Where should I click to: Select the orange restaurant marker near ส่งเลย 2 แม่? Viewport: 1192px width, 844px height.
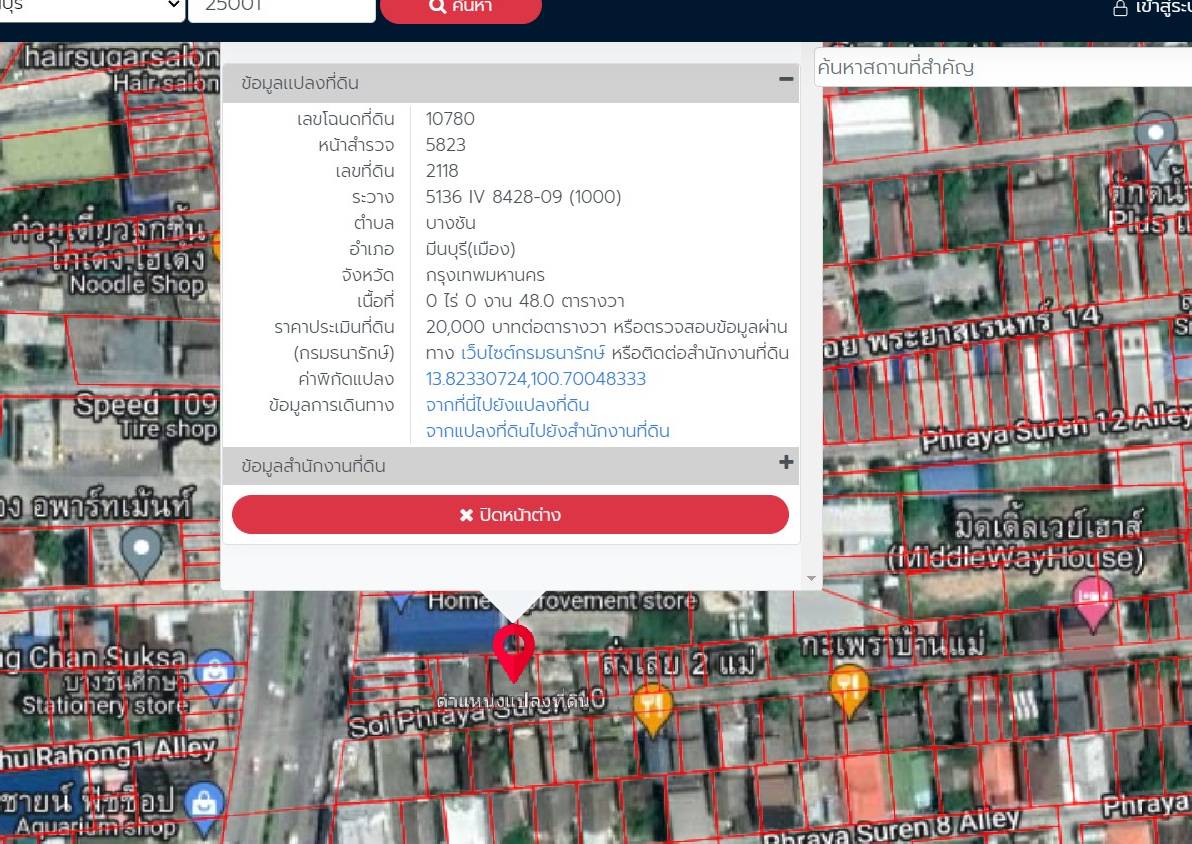[x=652, y=707]
